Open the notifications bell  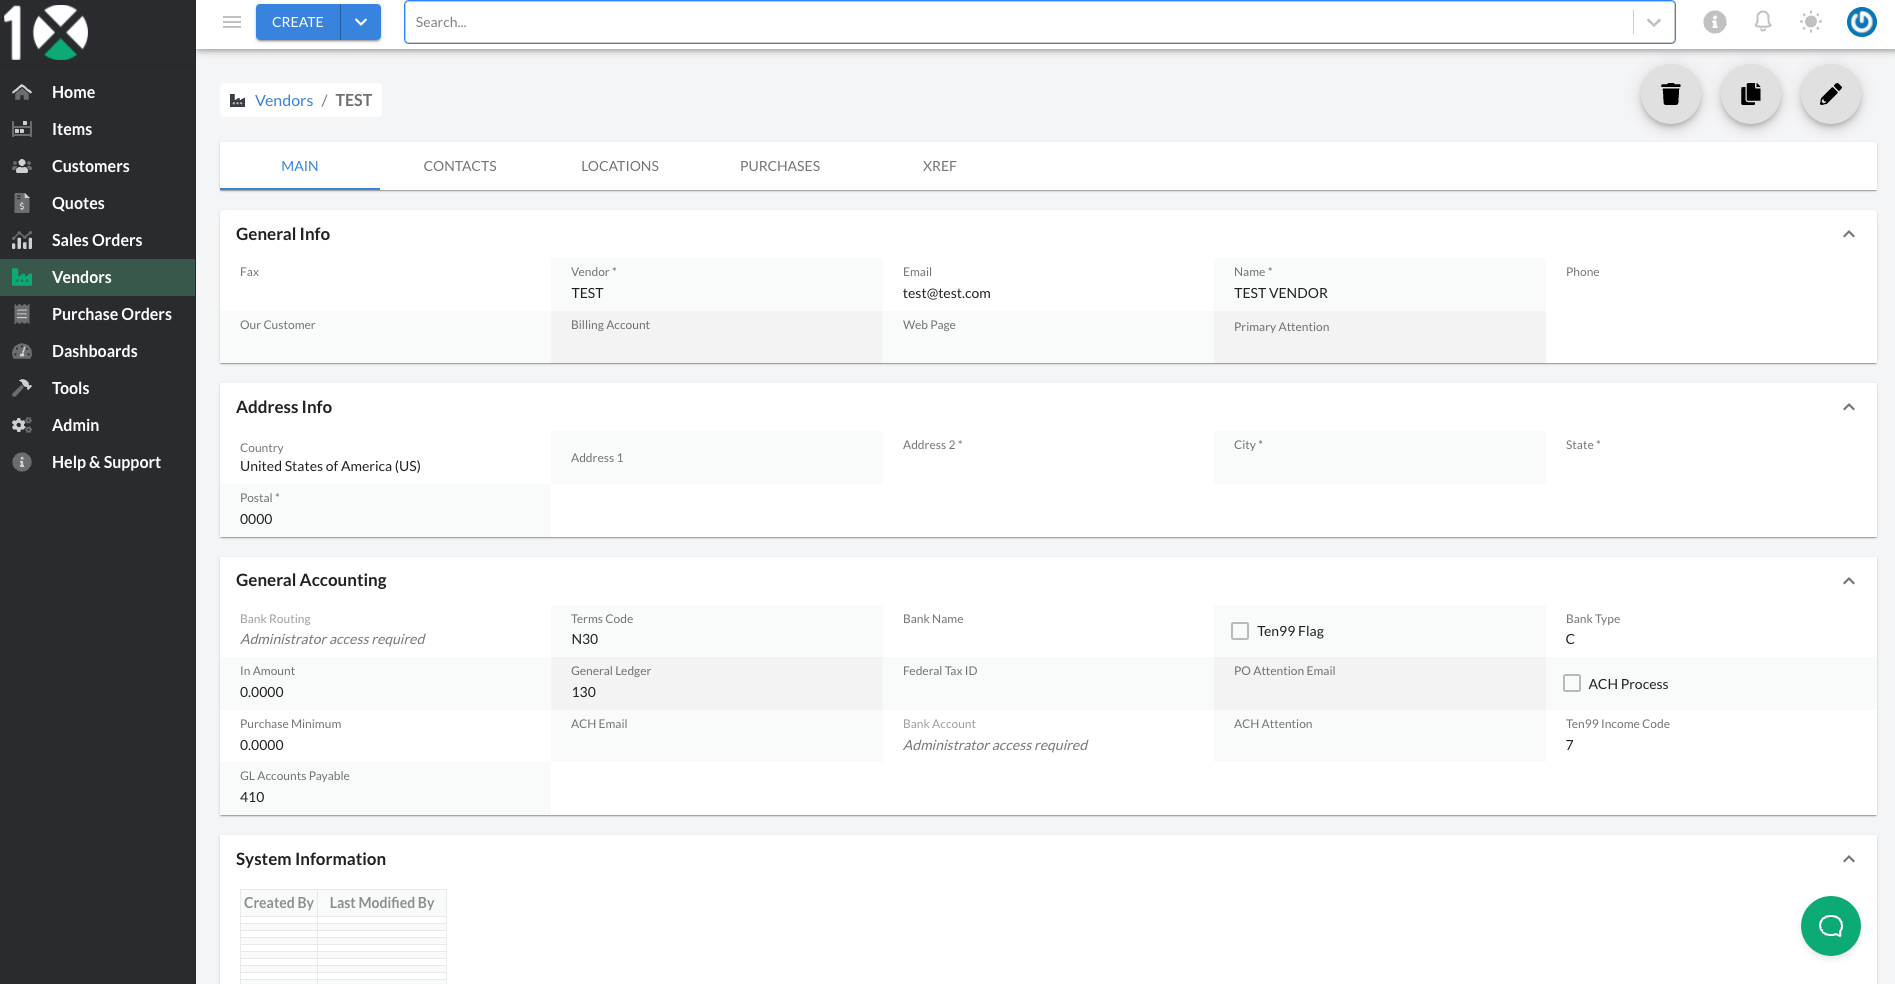coord(1763,22)
